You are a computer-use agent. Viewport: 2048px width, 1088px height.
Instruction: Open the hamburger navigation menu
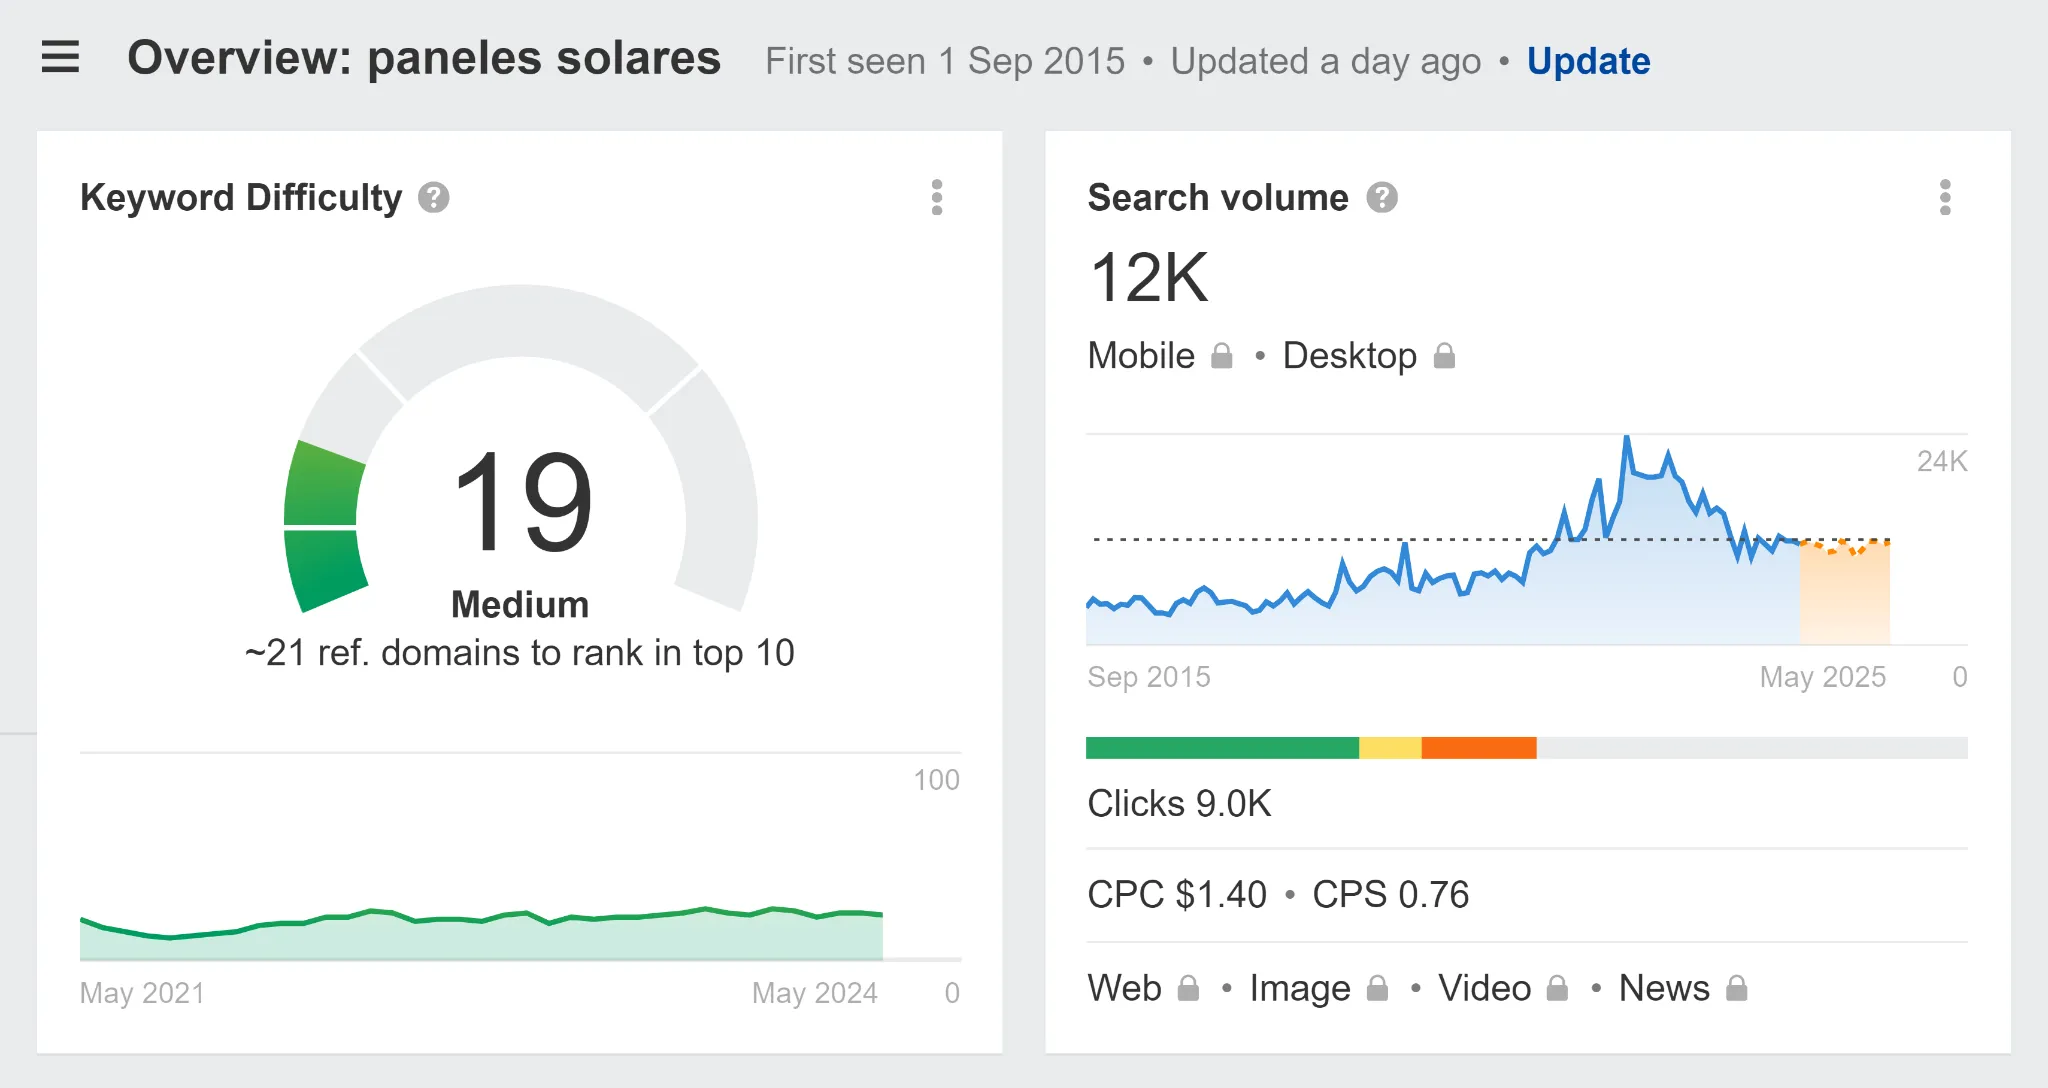(60, 57)
